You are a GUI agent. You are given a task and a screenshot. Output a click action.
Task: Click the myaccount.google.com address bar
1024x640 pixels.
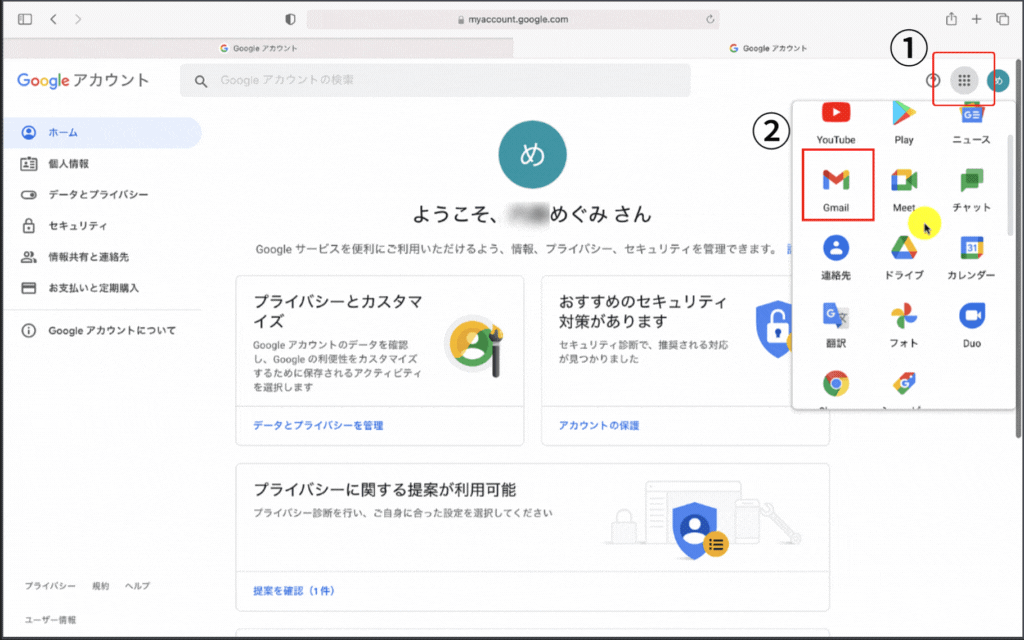coord(513,20)
